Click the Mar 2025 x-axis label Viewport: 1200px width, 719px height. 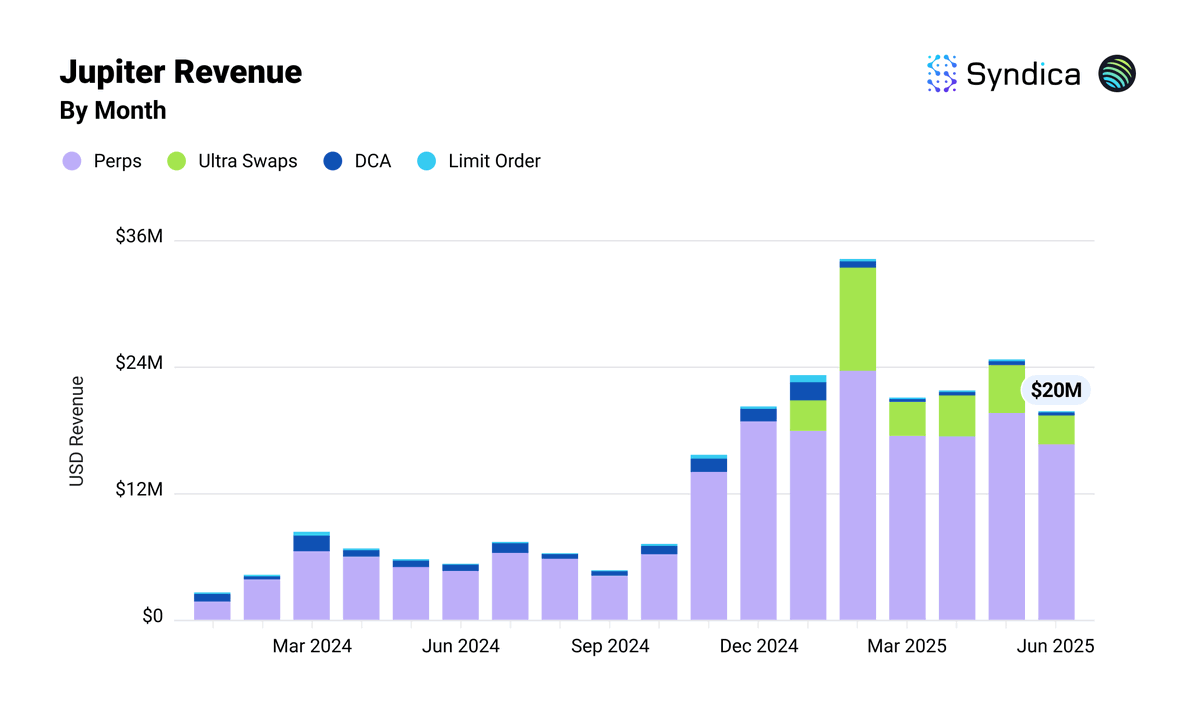(x=907, y=647)
